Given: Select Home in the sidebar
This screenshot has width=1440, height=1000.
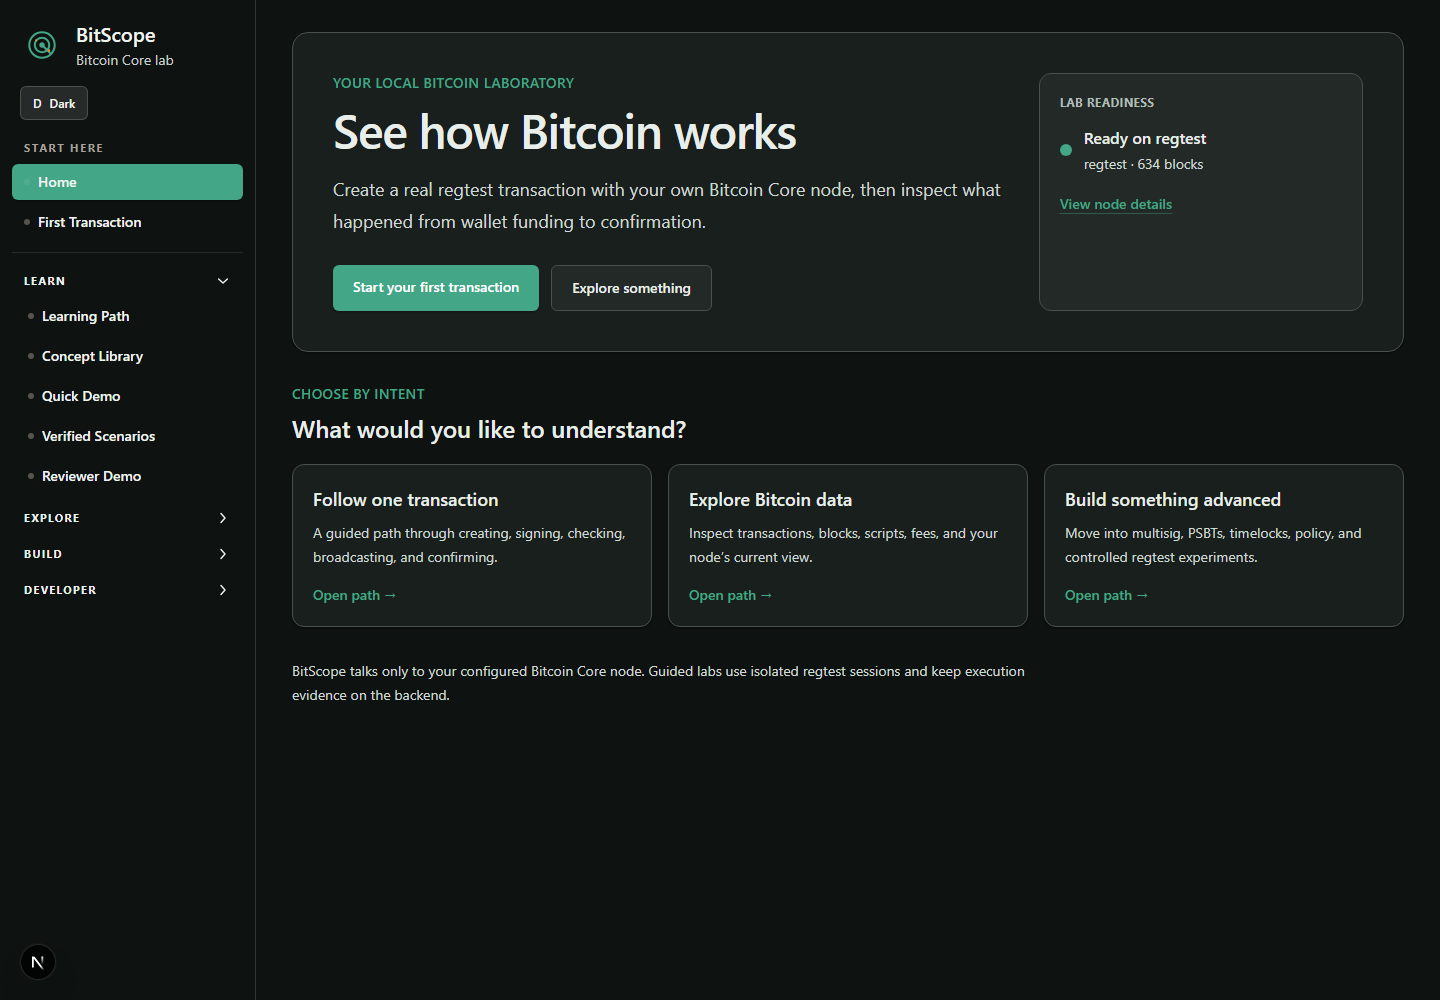Looking at the screenshot, I should [x=127, y=182].
